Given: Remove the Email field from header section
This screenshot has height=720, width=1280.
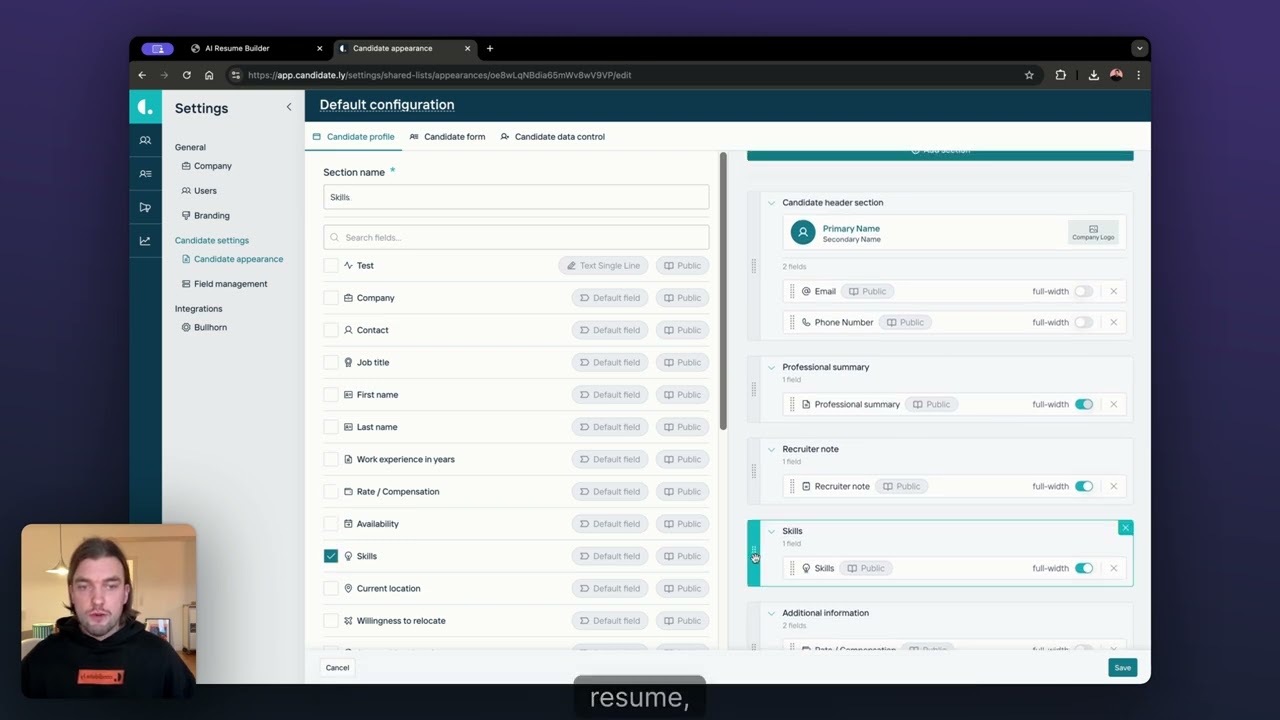Looking at the screenshot, I should pyautogui.click(x=1114, y=291).
